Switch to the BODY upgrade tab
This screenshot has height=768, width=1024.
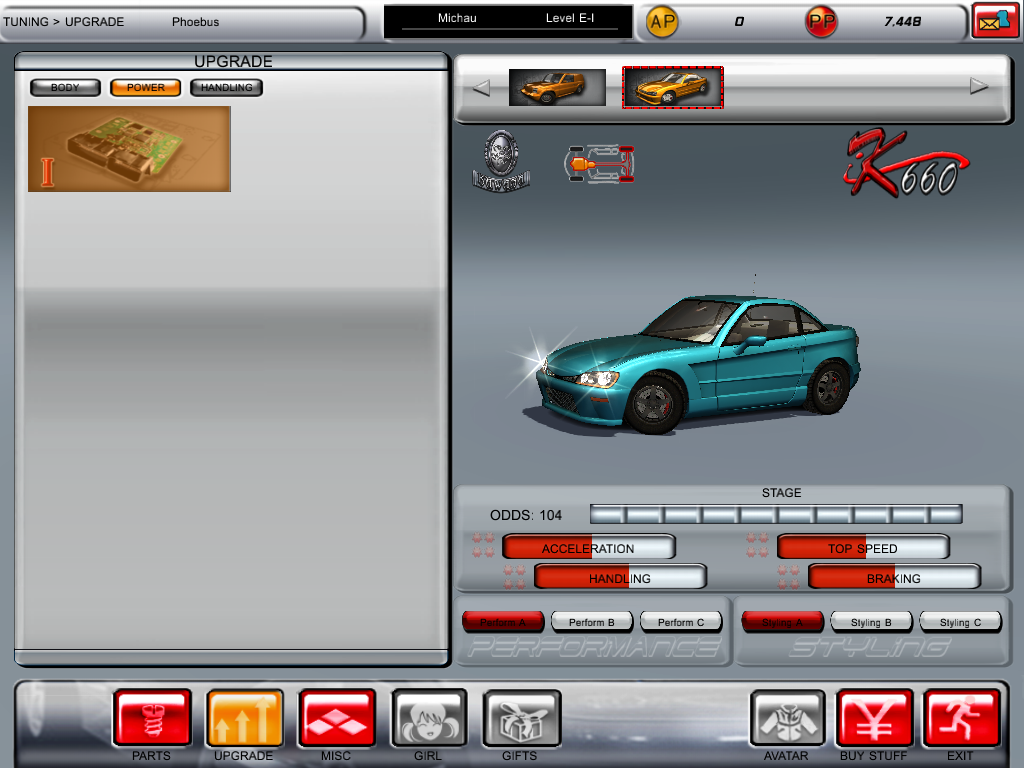coord(65,88)
